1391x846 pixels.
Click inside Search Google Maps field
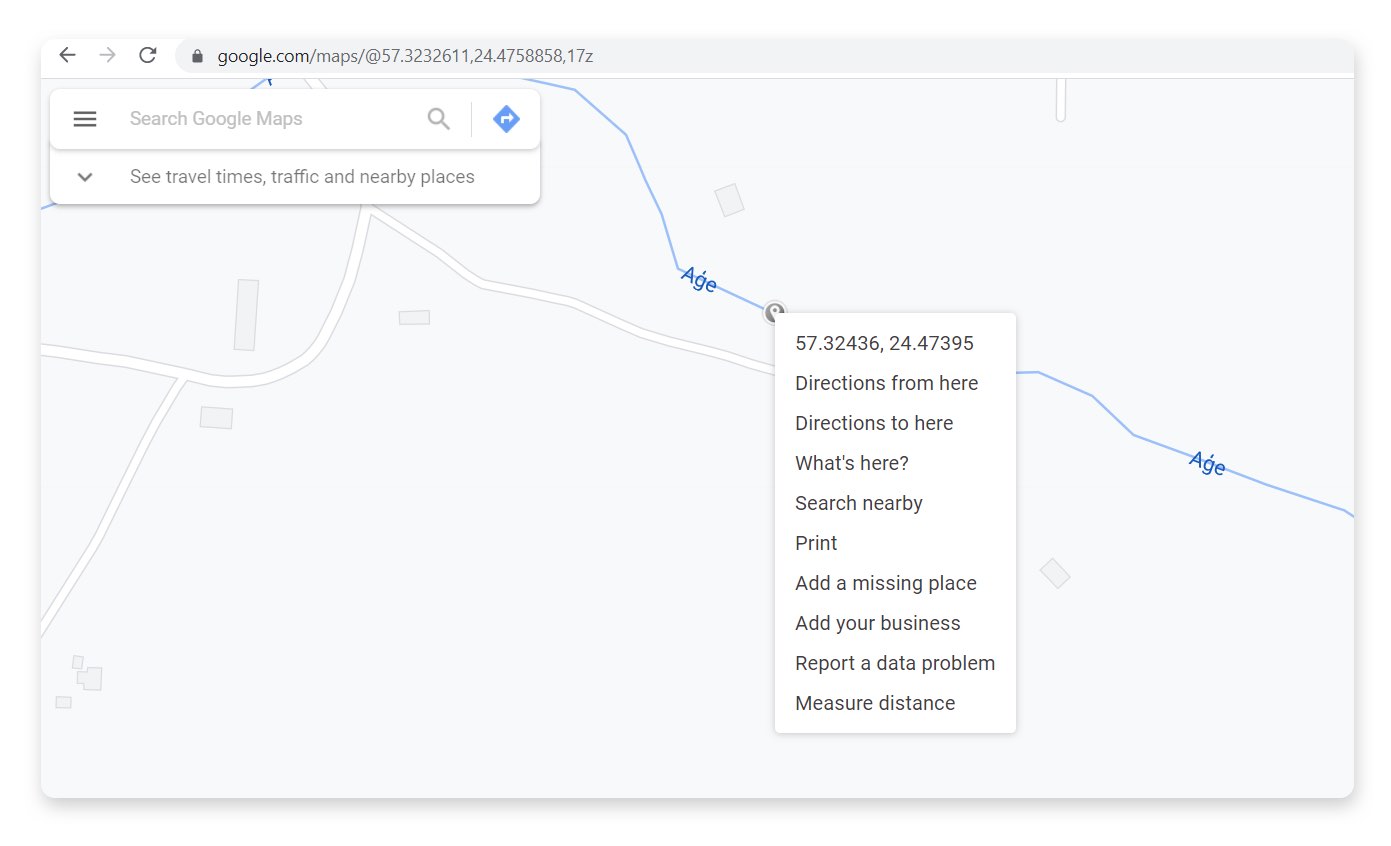coord(265,119)
